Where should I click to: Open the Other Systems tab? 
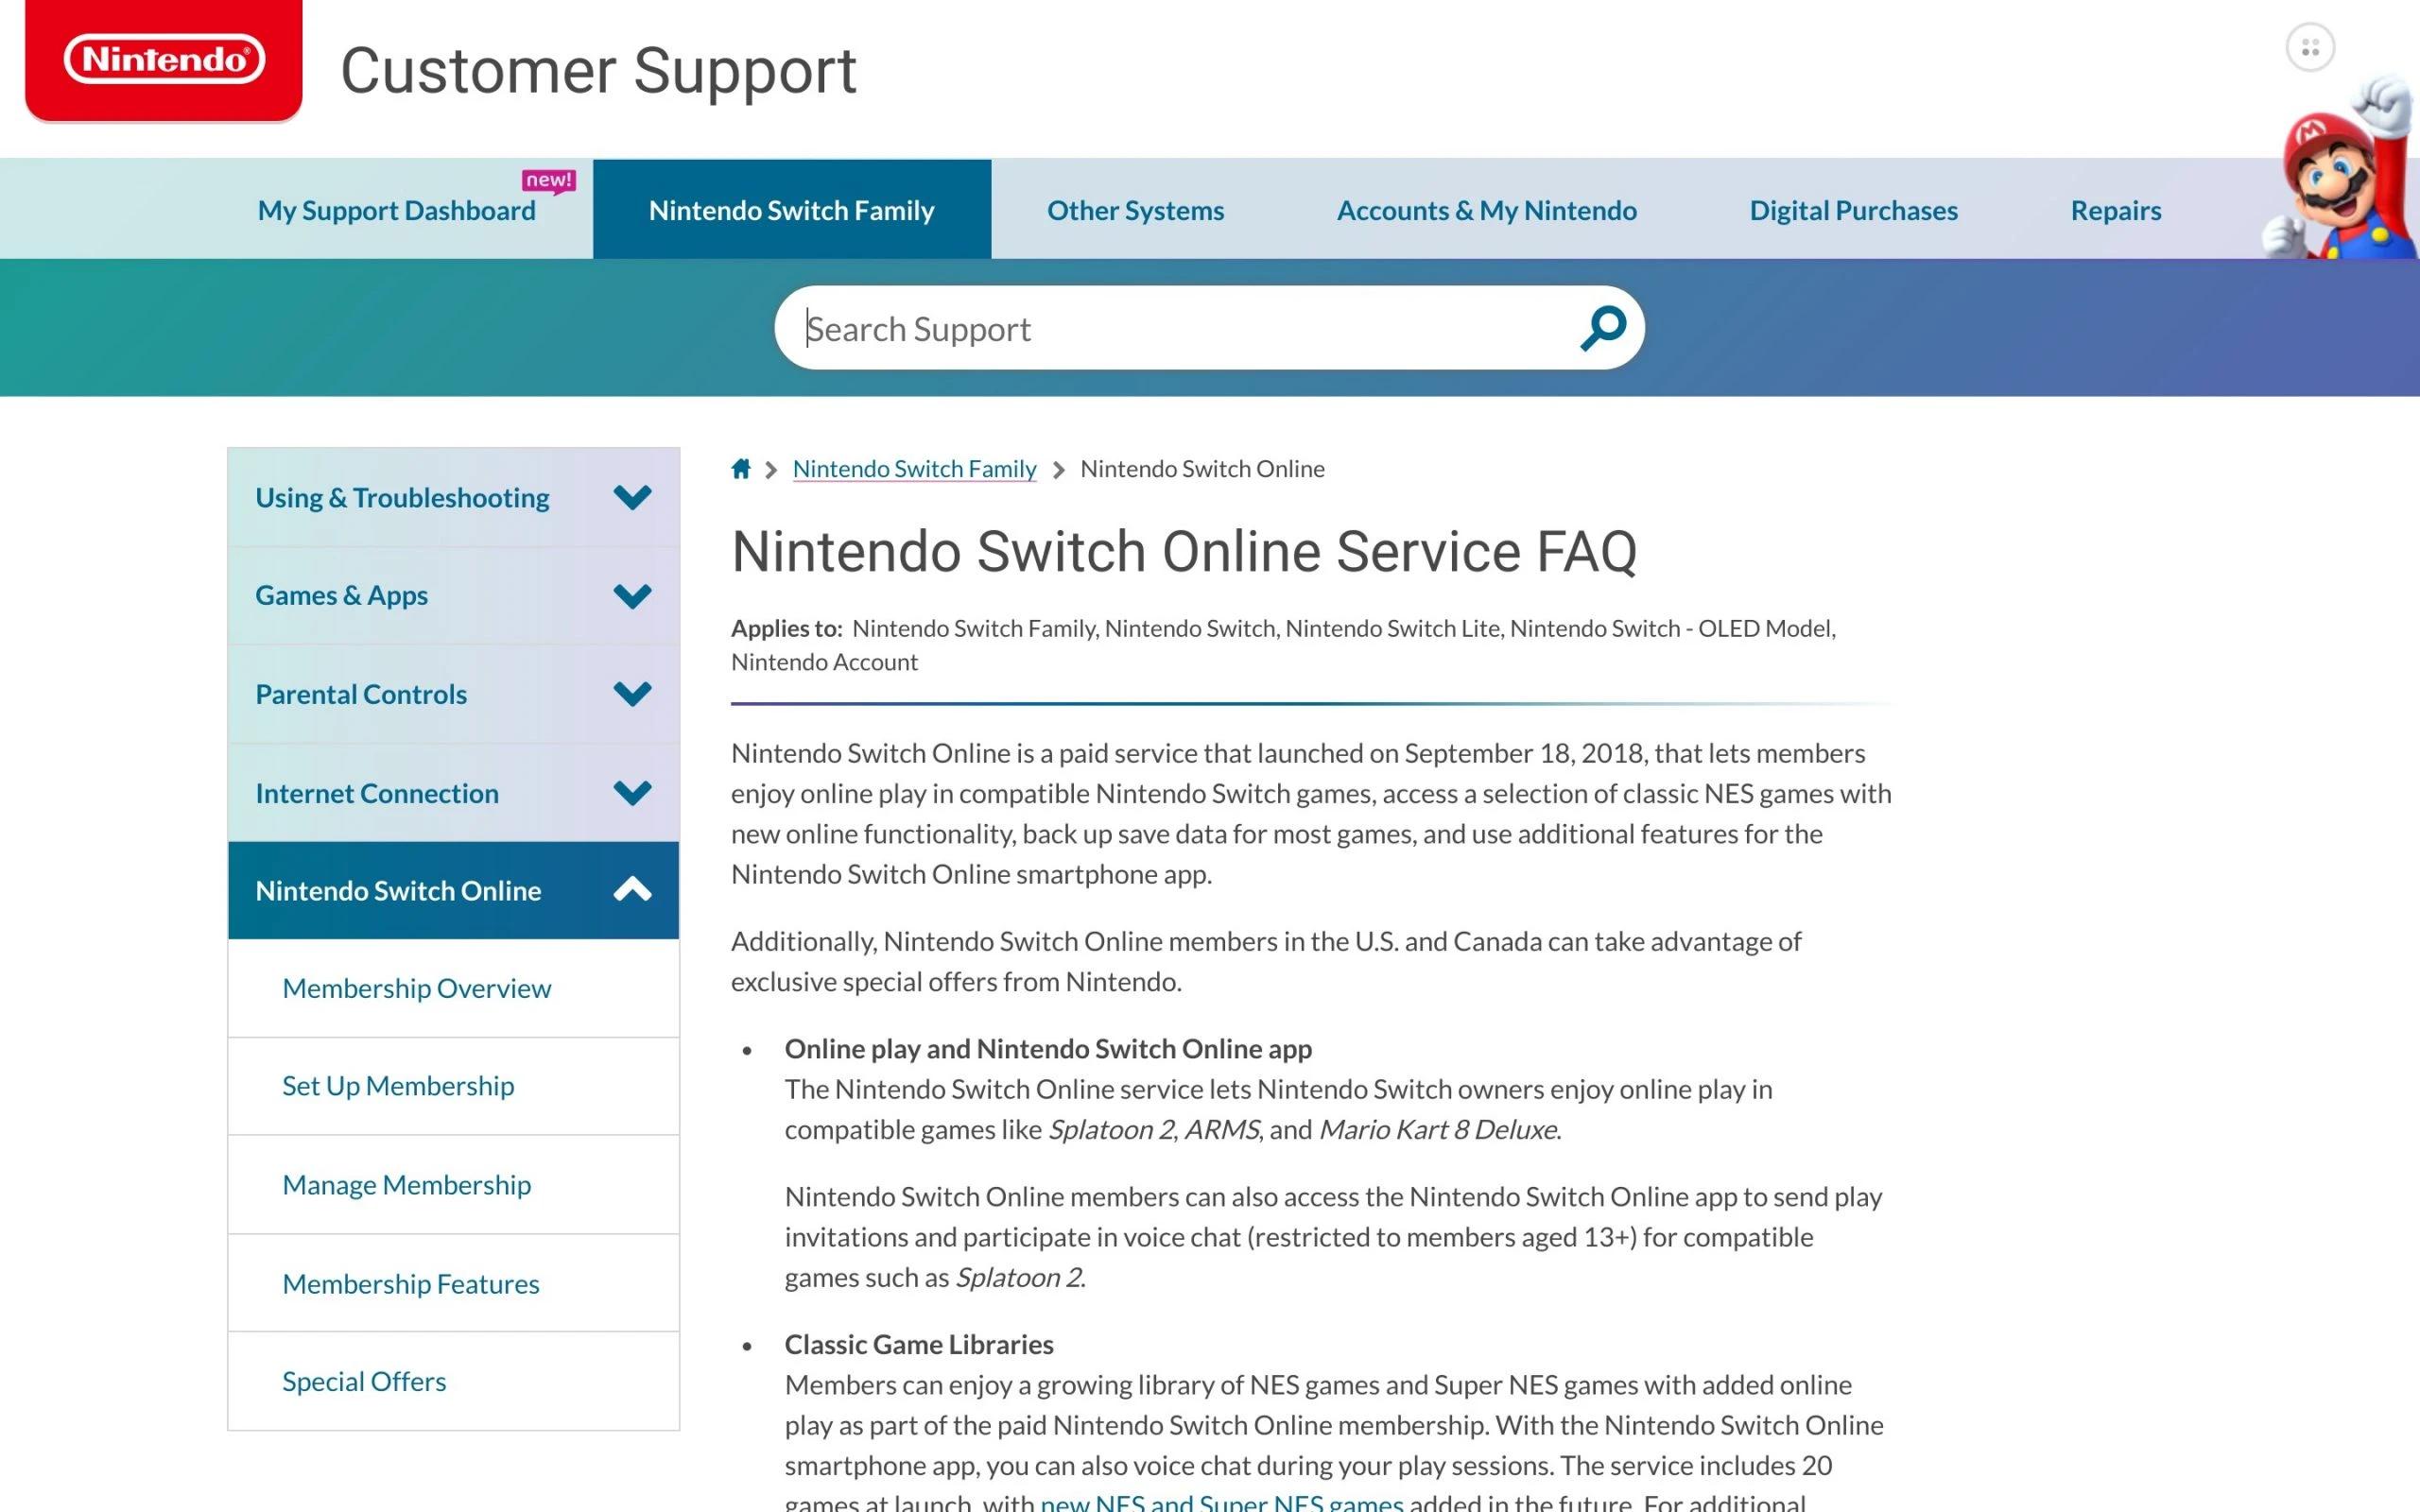1134,210
